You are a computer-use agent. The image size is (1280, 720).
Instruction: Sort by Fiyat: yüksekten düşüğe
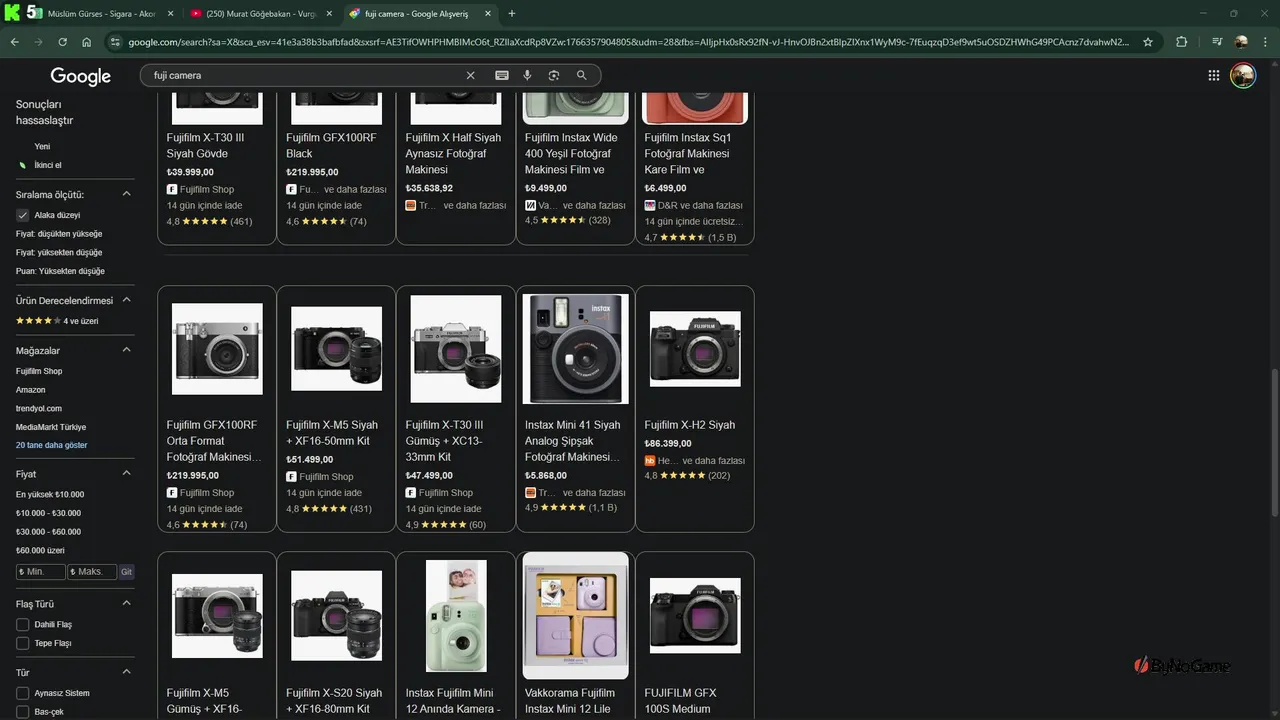pos(59,252)
